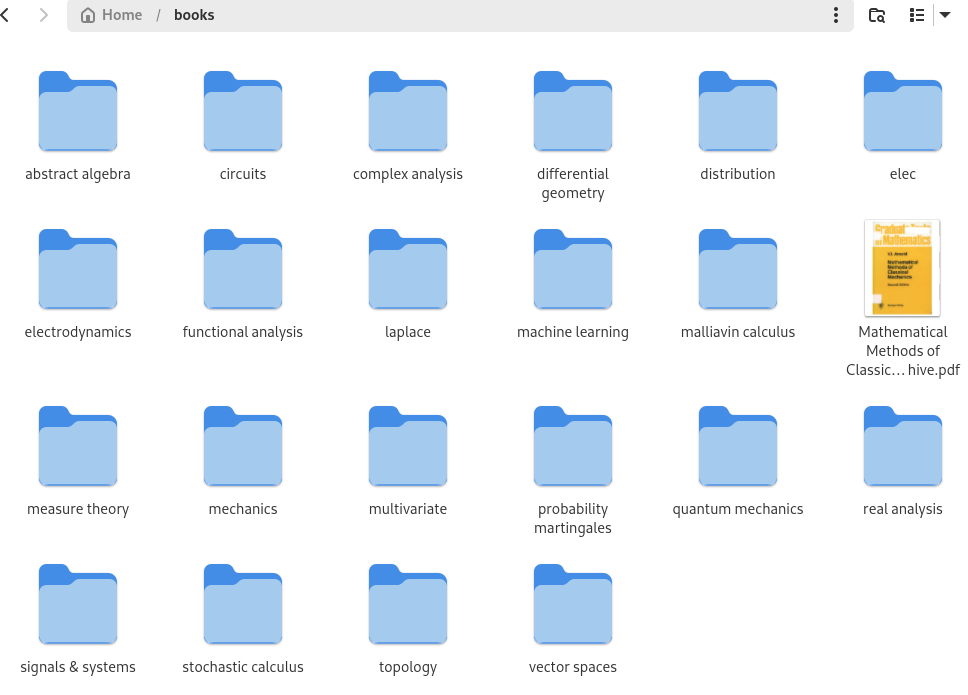Go back with the back arrow
Viewport: 968px width, 695px height.
coord(5,15)
